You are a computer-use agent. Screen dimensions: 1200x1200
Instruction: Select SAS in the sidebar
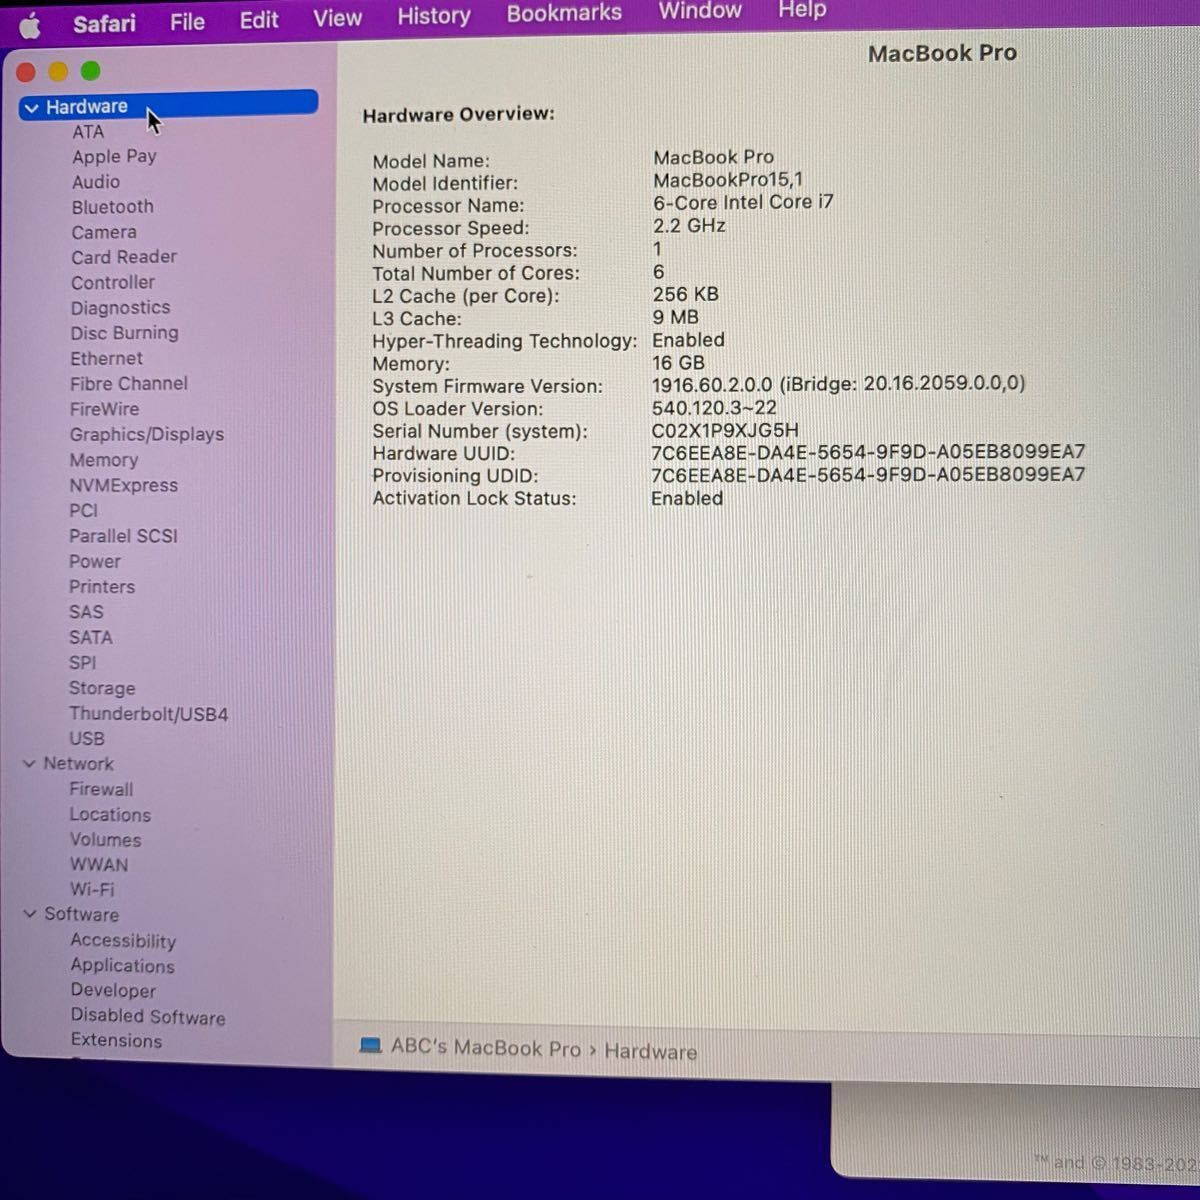pos(86,612)
